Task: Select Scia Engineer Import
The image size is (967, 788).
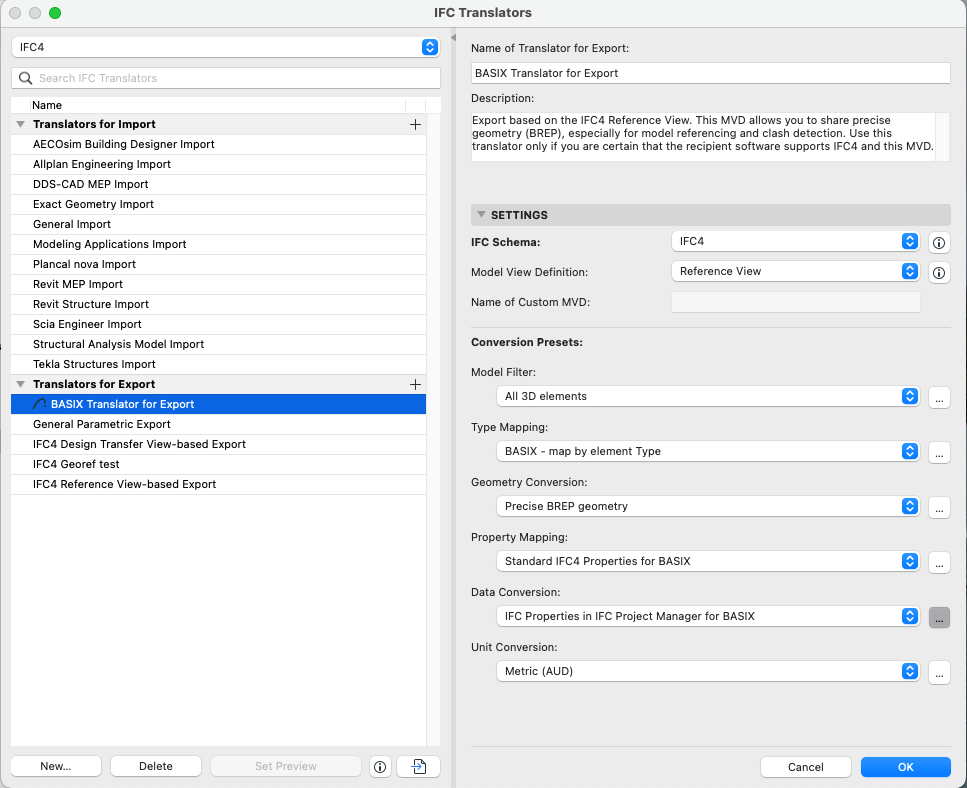Action: click(218, 324)
